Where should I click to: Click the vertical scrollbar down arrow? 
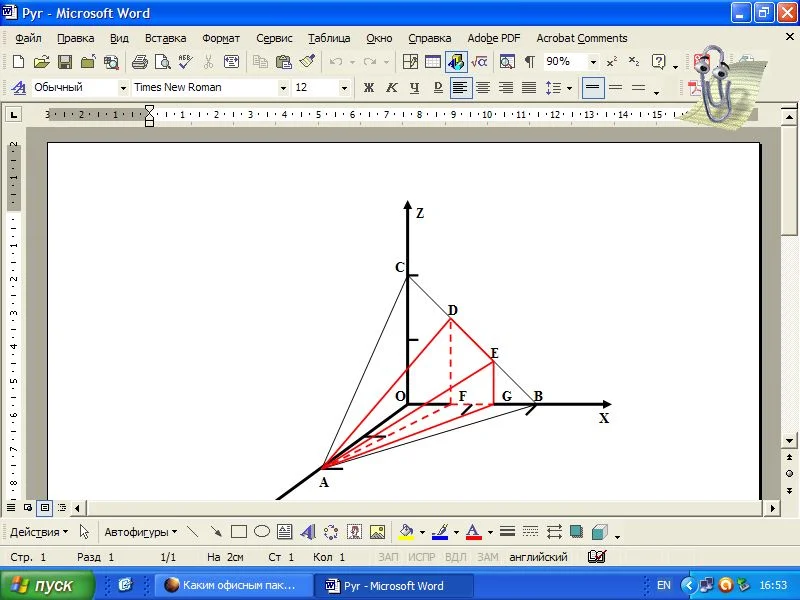[791, 440]
